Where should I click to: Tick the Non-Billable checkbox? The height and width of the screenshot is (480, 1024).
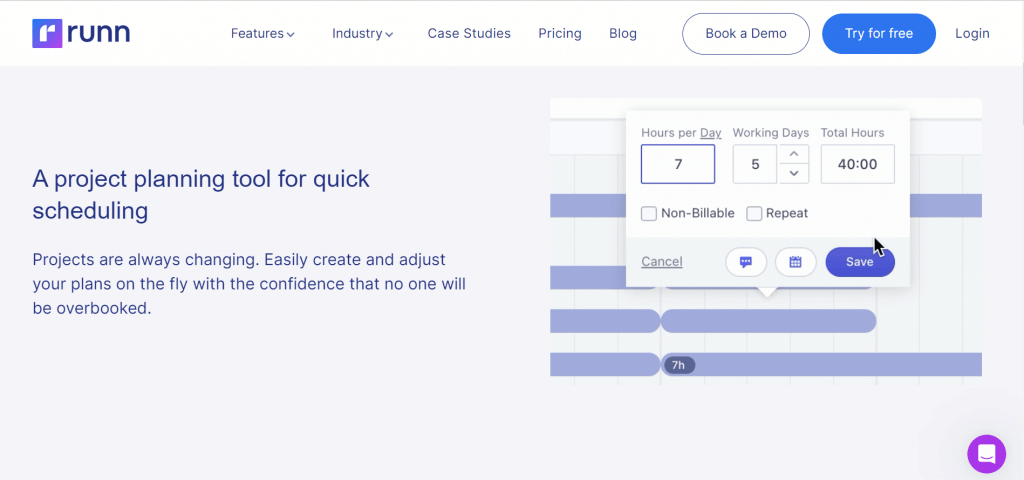(x=648, y=214)
